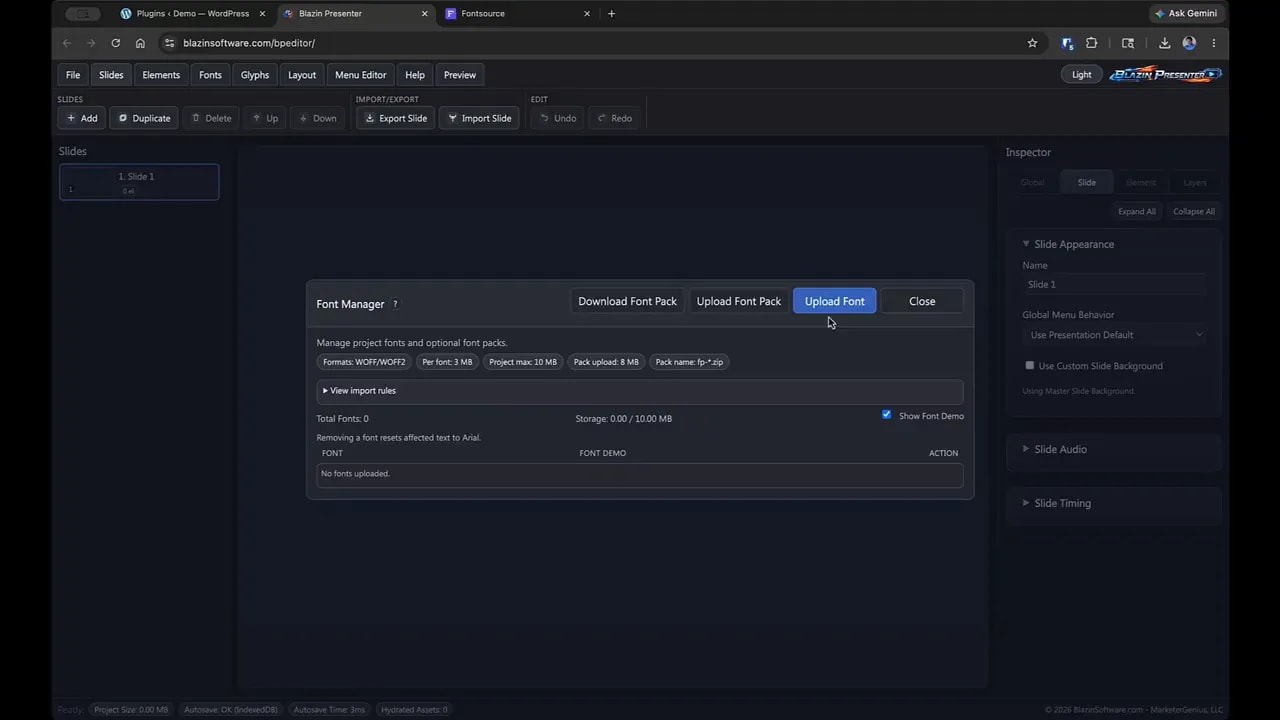Screen dimensions: 1280x720
Task: Switch theme with the Light button
Action: tap(1082, 75)
